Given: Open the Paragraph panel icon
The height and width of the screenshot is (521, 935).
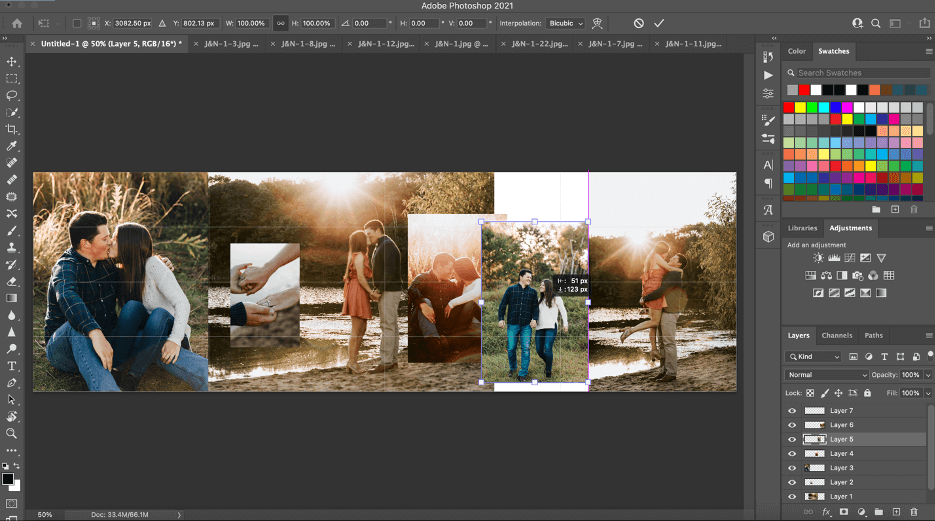Looking at the screenshot, I should coord(768,183).
